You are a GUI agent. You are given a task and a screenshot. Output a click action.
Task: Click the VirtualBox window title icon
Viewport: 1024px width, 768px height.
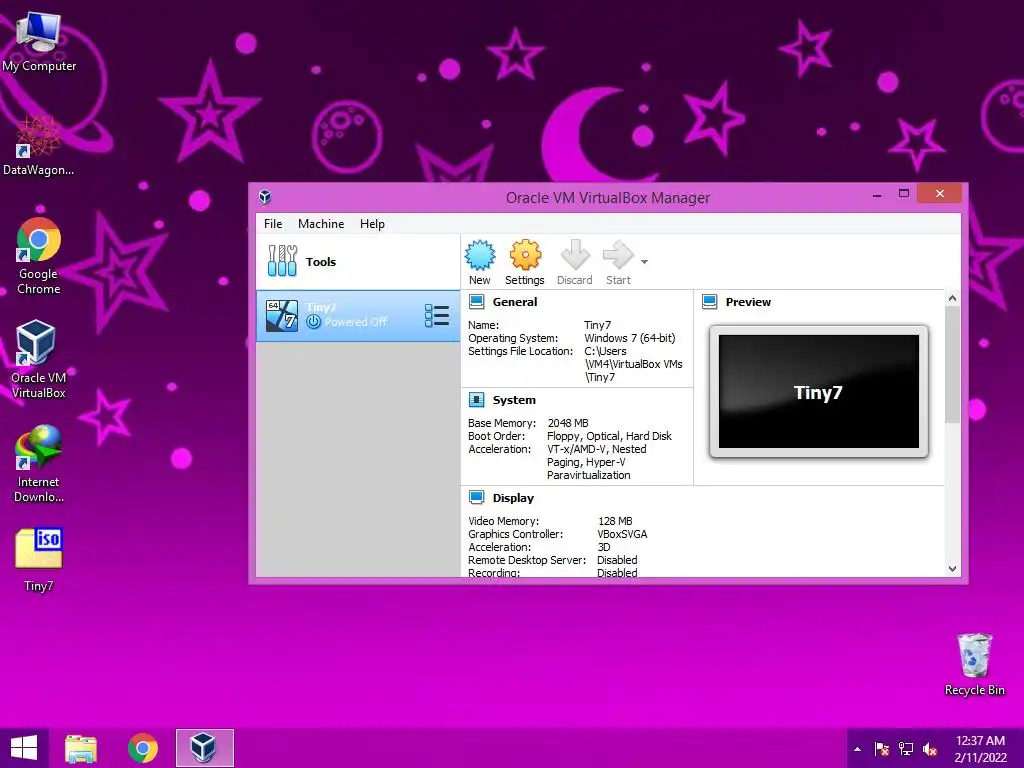click(264, 197)
